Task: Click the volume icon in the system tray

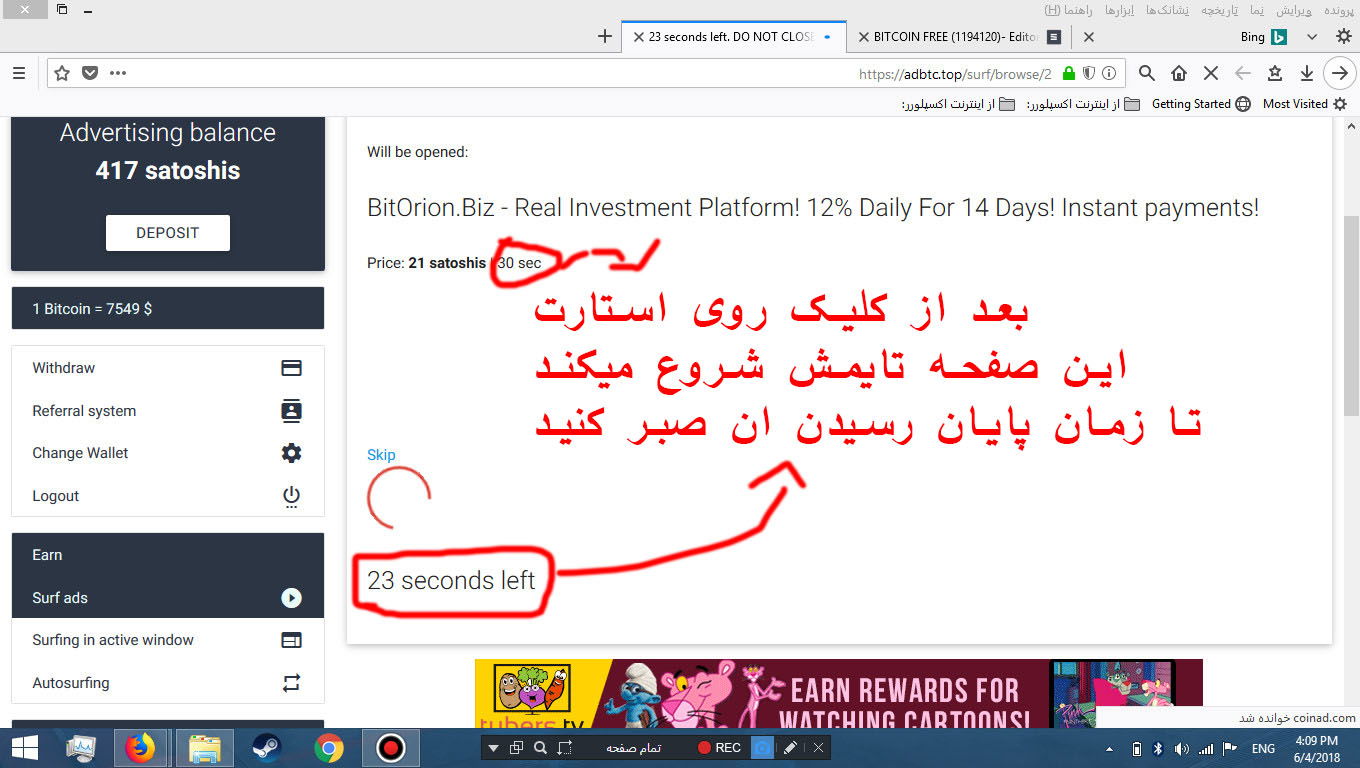Action: pyautogui.click(x=1182, y=748)
